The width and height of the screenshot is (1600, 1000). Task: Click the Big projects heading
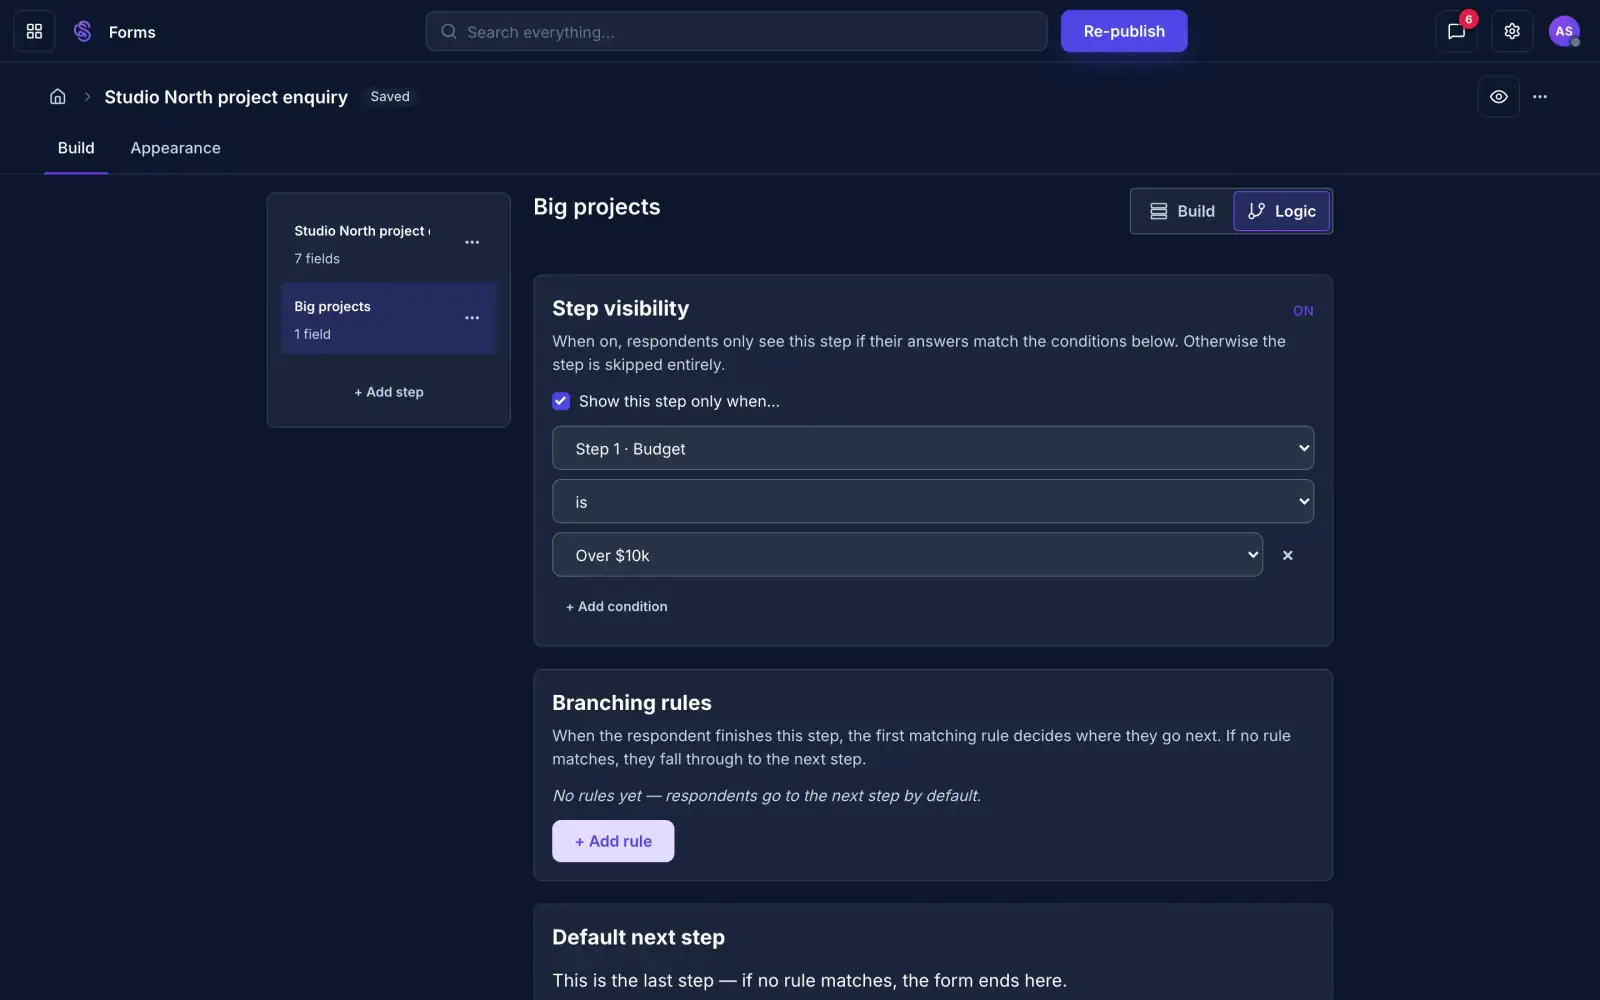(597, 207)
